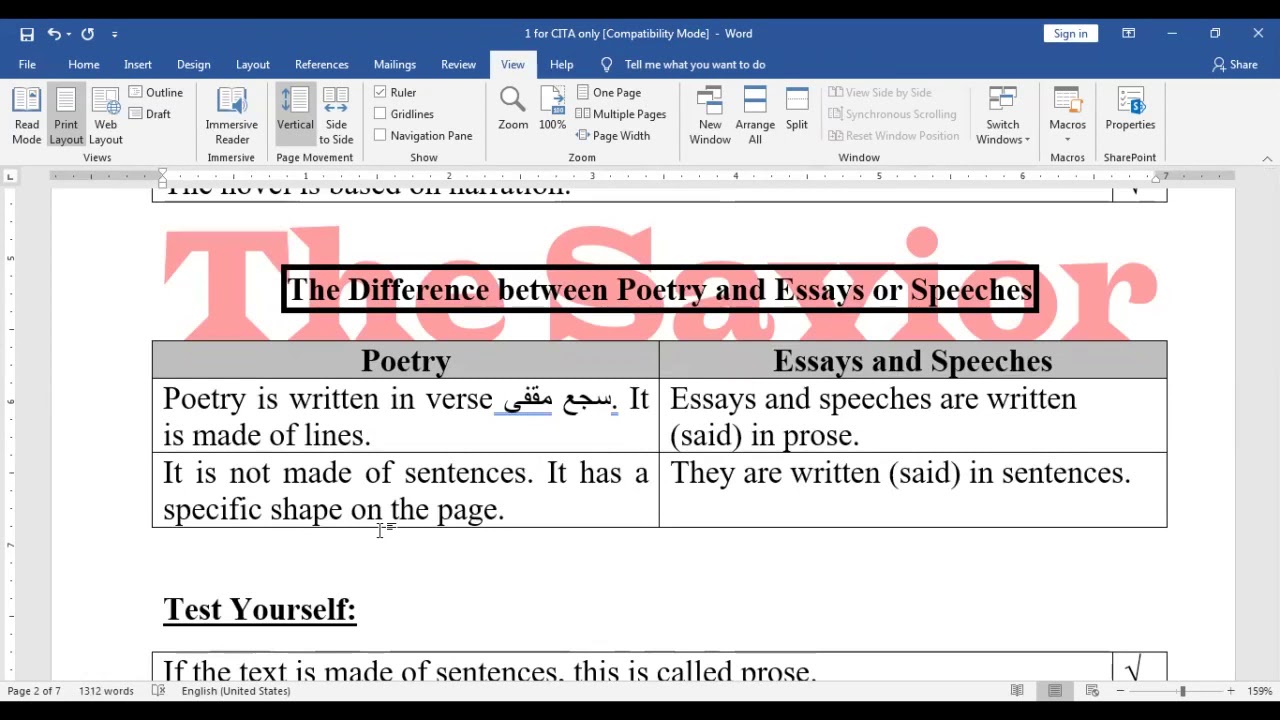
Task: Open SharePoint Properties
Action: (1130, 110)
